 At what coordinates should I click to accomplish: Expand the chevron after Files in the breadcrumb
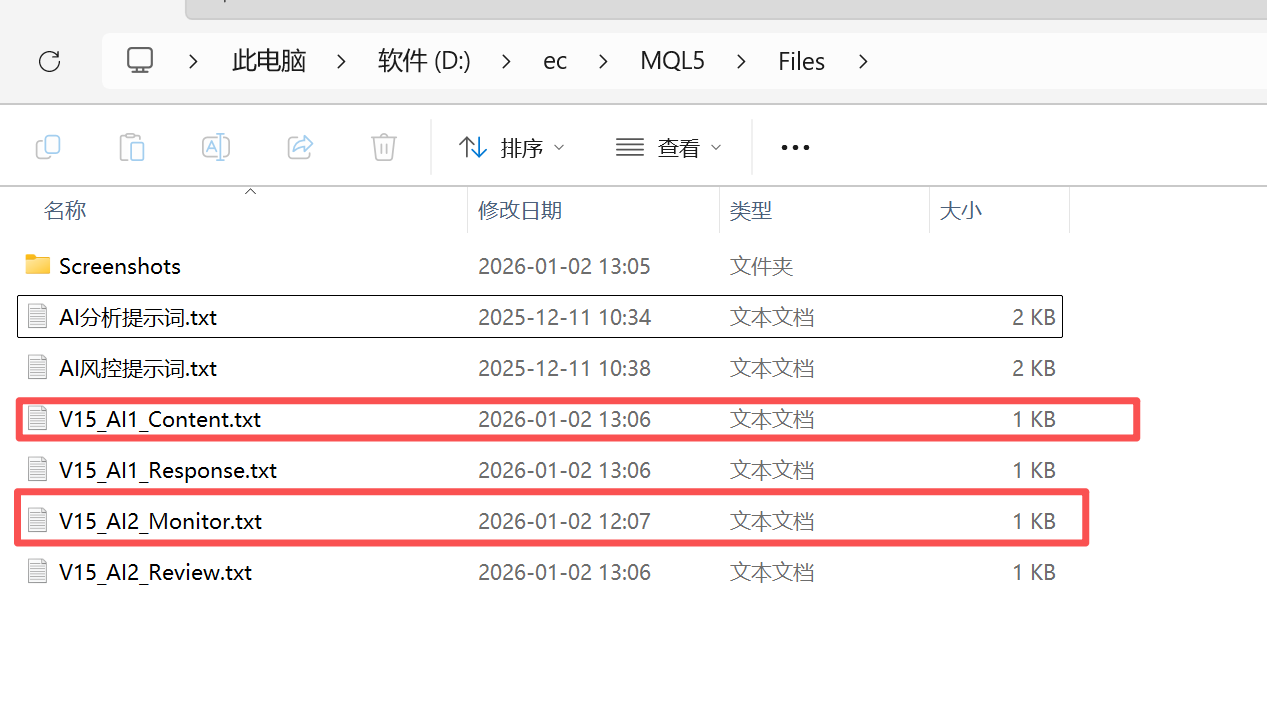pyautogui.click(x=862, y=61)
